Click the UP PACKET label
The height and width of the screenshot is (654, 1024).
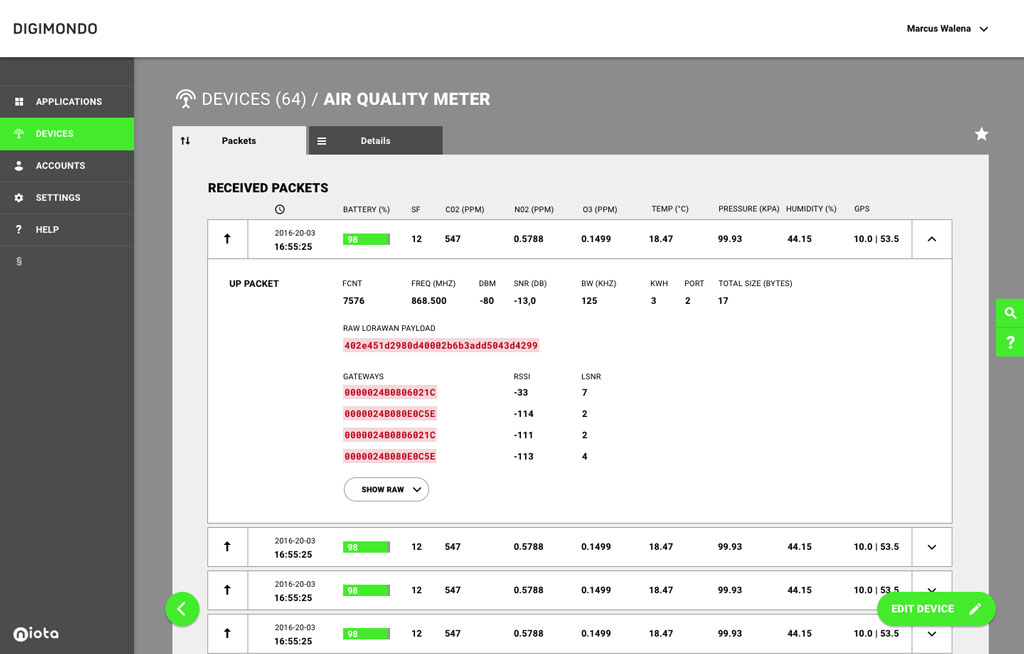[254, 284]
